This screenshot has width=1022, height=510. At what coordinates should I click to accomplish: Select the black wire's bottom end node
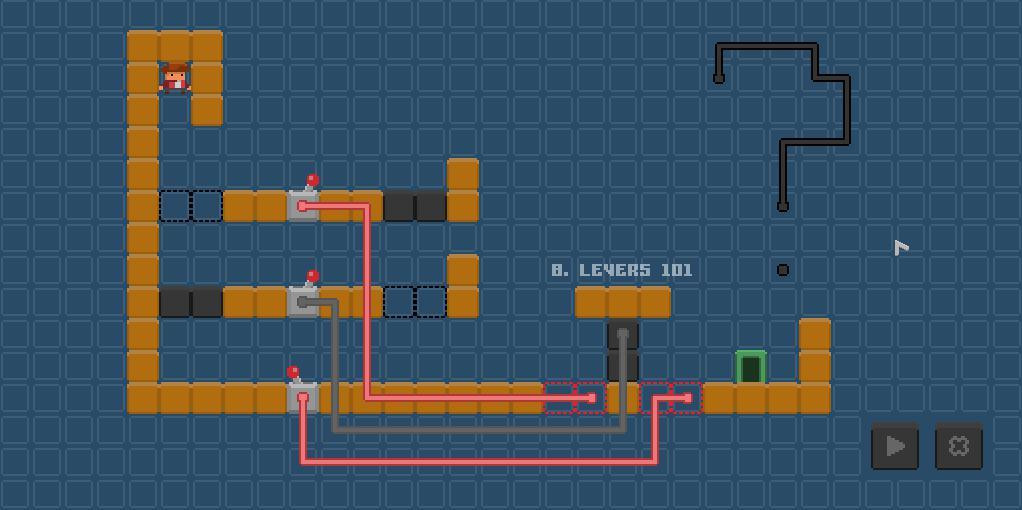click(783, 207)
